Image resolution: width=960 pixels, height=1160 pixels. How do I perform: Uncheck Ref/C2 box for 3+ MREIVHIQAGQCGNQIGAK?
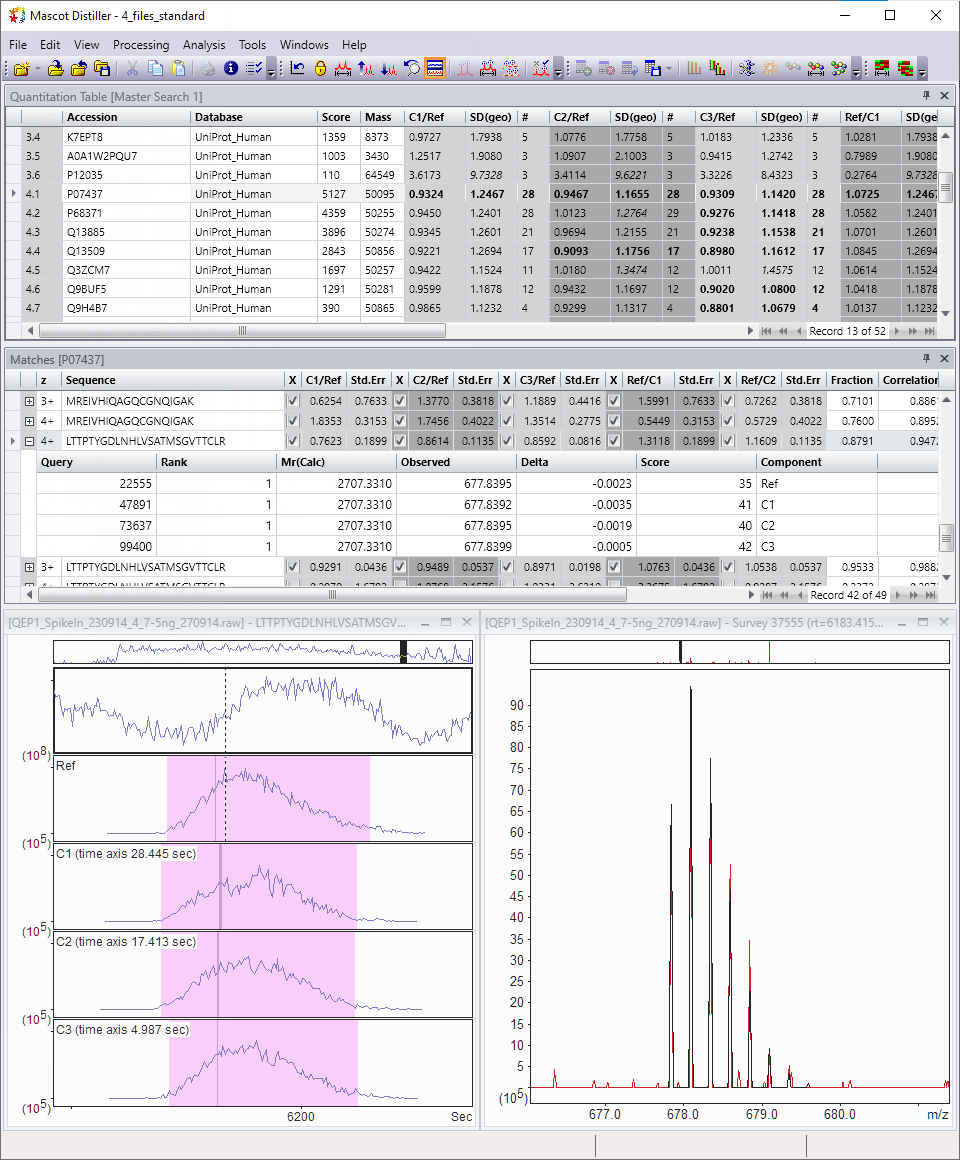click(728, 401)
